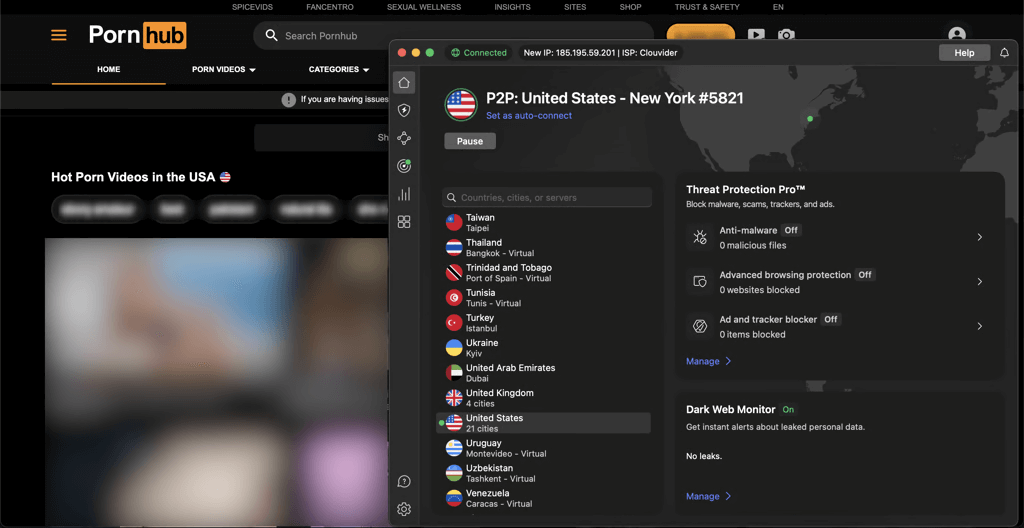Select Tunisia Tunis - Virtual server
This screenshot has width=1024, height=528.
pyautogui.click(x=543, y=298)
